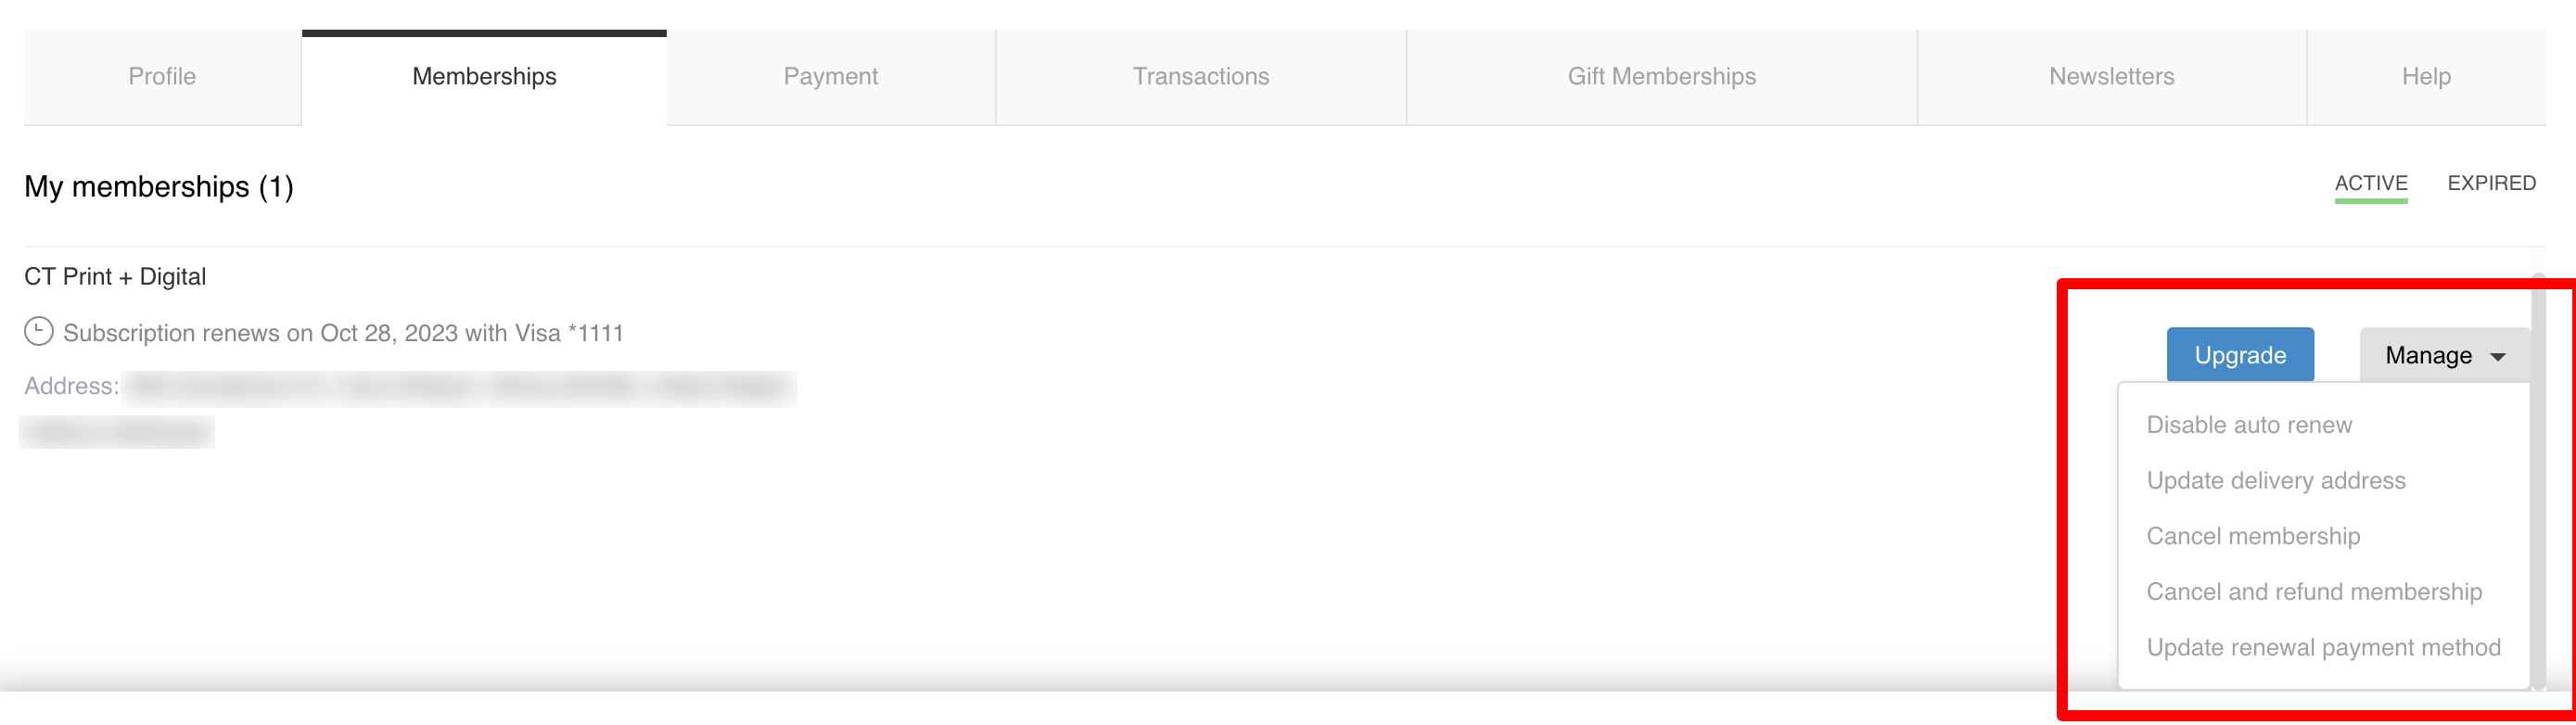Click the CT Print + Digital membership title

pyautogui.click(x=115, y=277)
